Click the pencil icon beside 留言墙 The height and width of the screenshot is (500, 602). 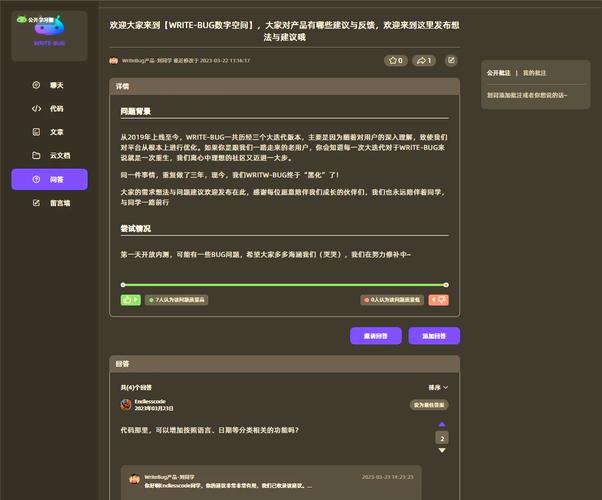pyautogui.click(x=36, y=203)
